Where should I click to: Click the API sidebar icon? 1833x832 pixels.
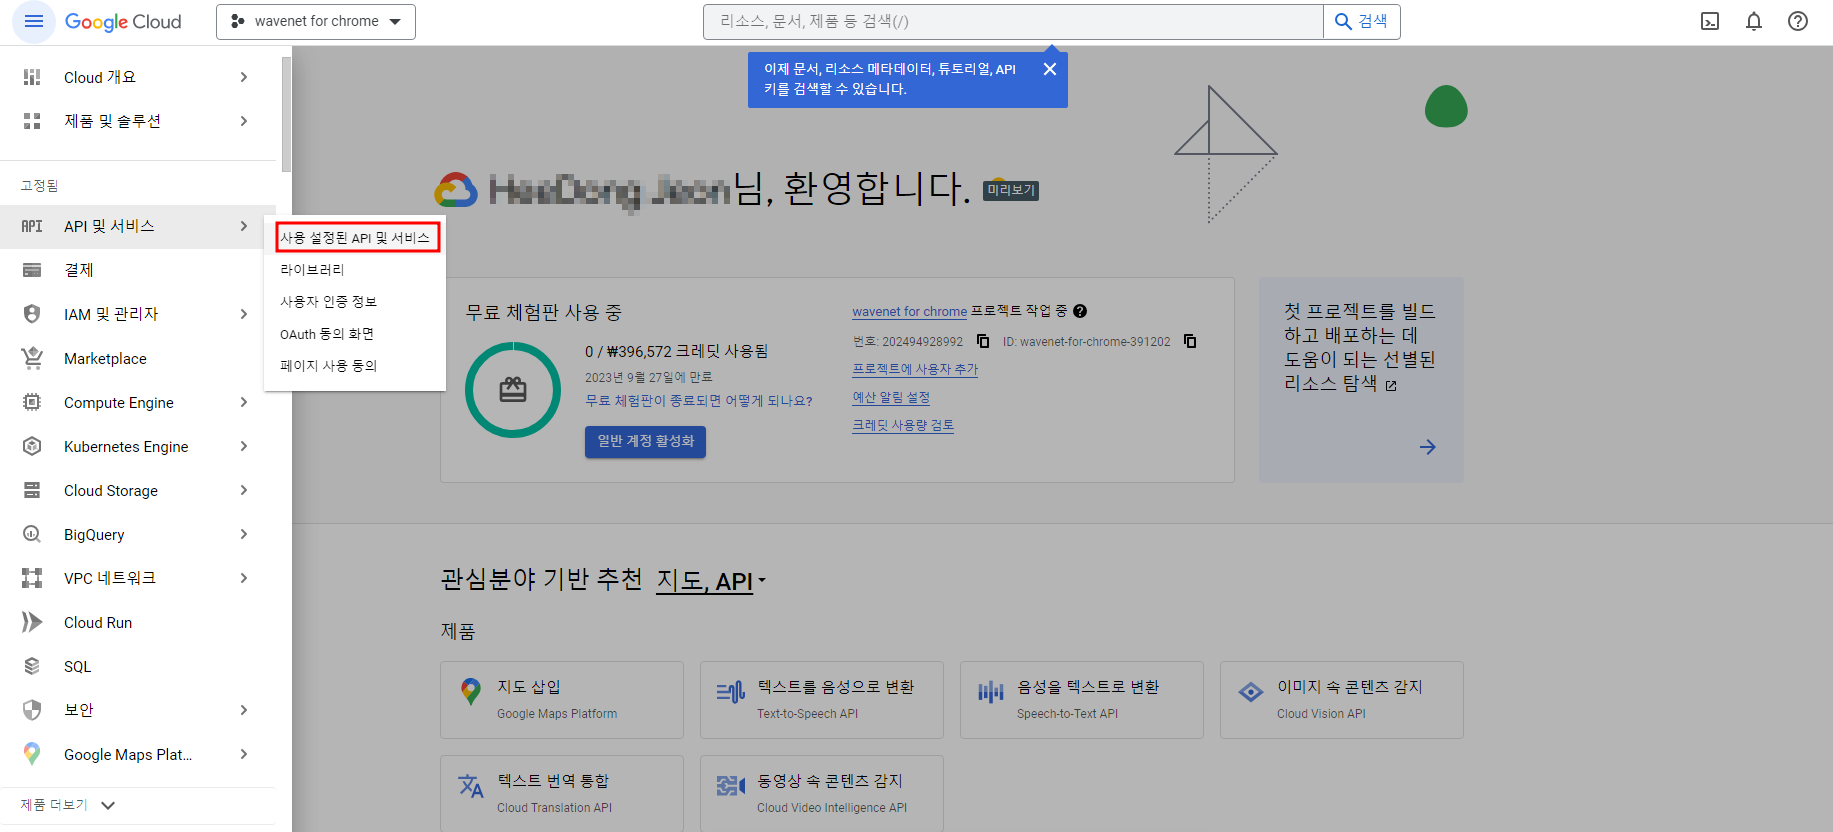[32, 226]
